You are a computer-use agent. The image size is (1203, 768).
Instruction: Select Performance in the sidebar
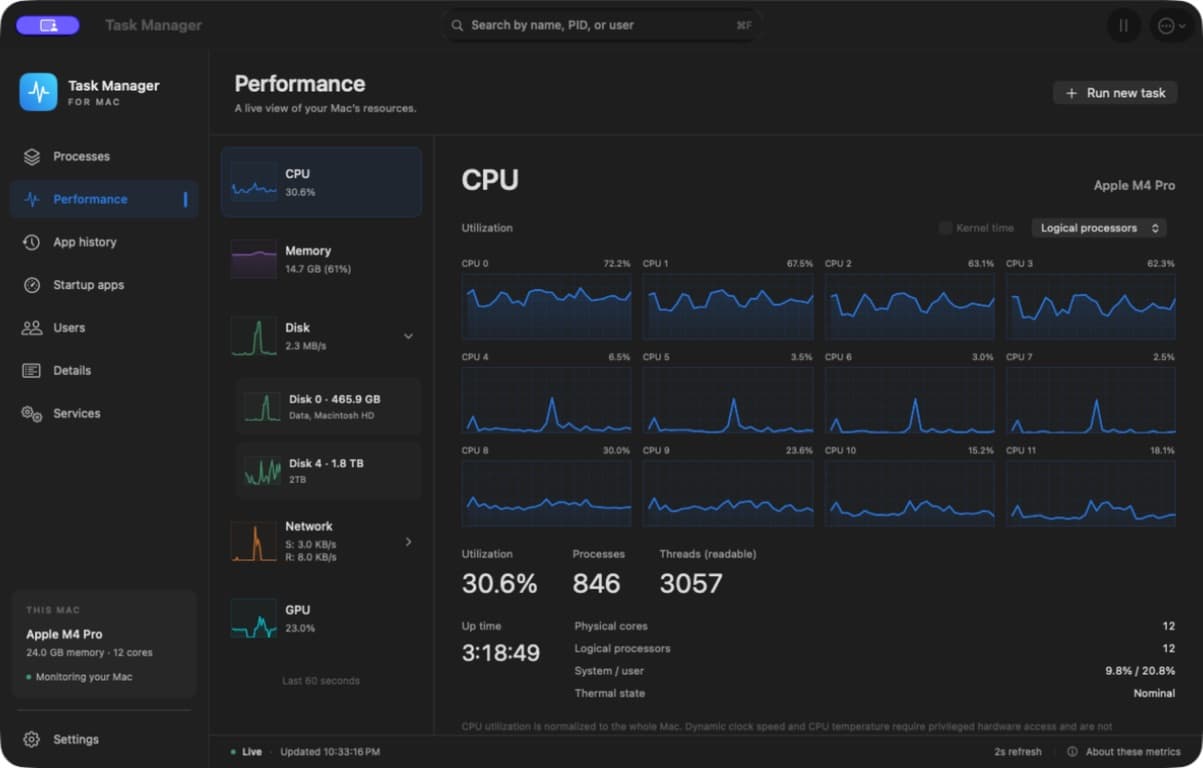[x=104, y=199]
